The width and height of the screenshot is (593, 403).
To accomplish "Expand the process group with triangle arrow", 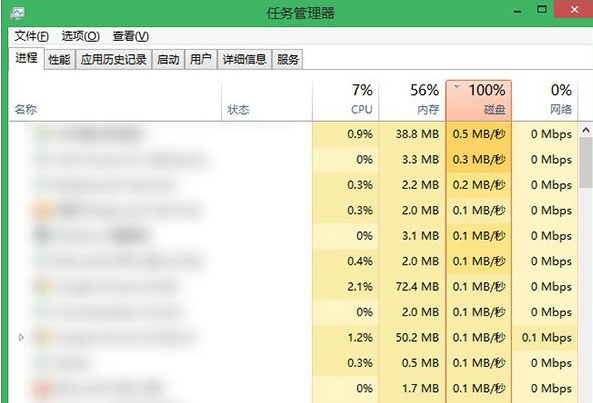I will pyautogui.click(x=22, y=337).
